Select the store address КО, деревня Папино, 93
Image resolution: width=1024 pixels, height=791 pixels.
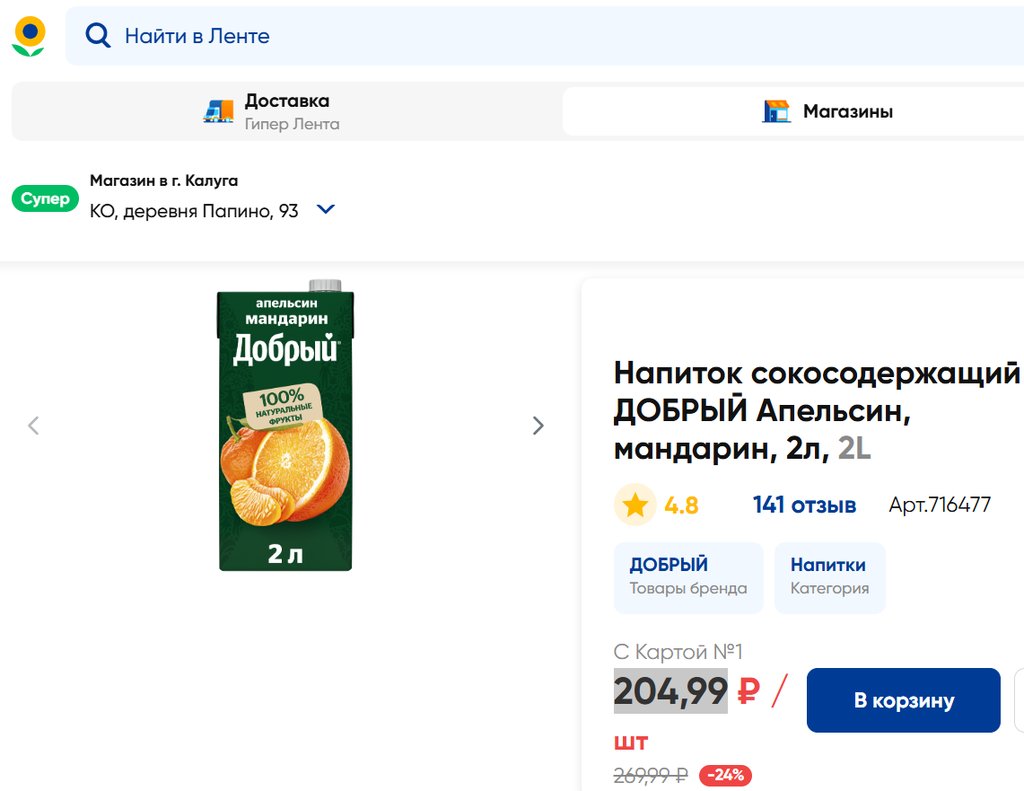tap(194, 211)
